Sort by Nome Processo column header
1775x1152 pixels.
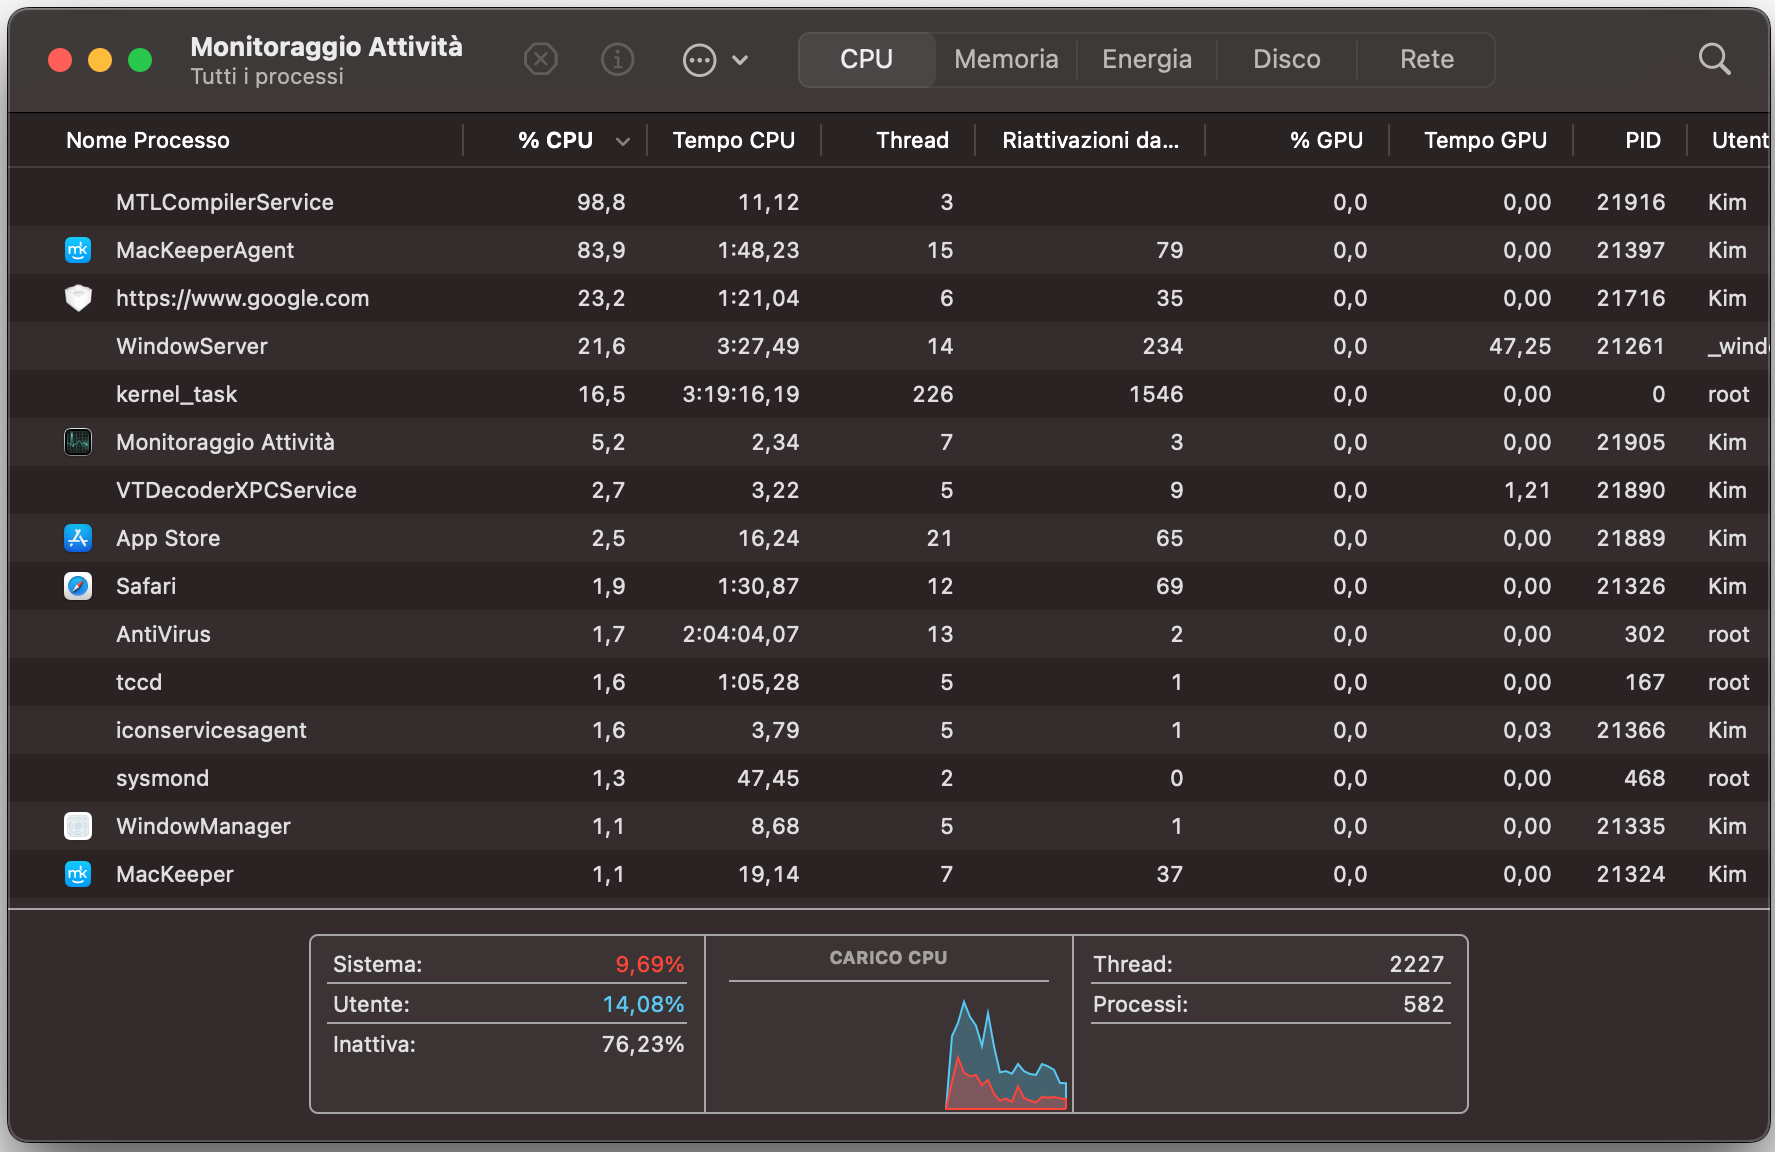pos(148,141)
